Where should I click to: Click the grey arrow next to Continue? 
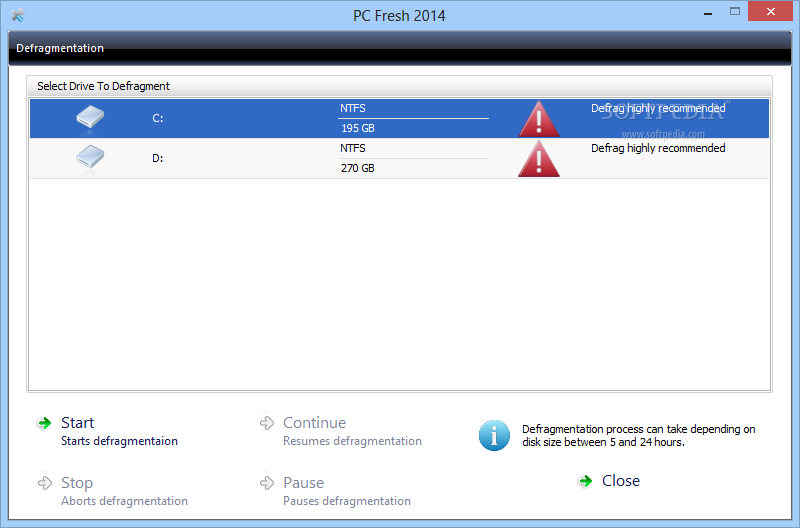[x=267, y=423]
